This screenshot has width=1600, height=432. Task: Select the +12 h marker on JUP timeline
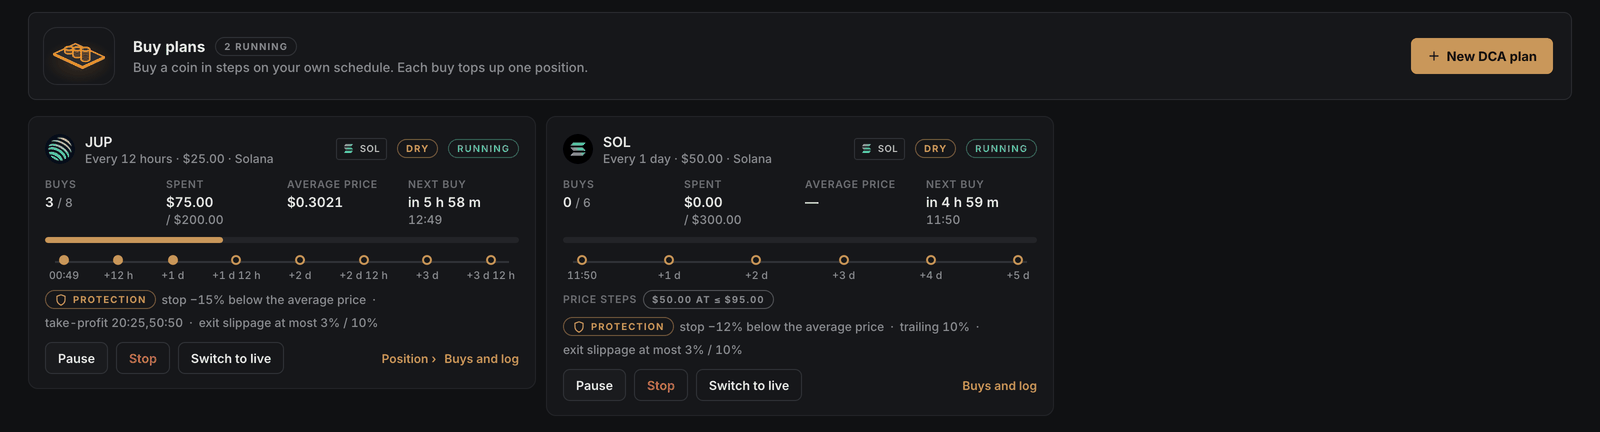pyautogui.click(x=118, y=260)
